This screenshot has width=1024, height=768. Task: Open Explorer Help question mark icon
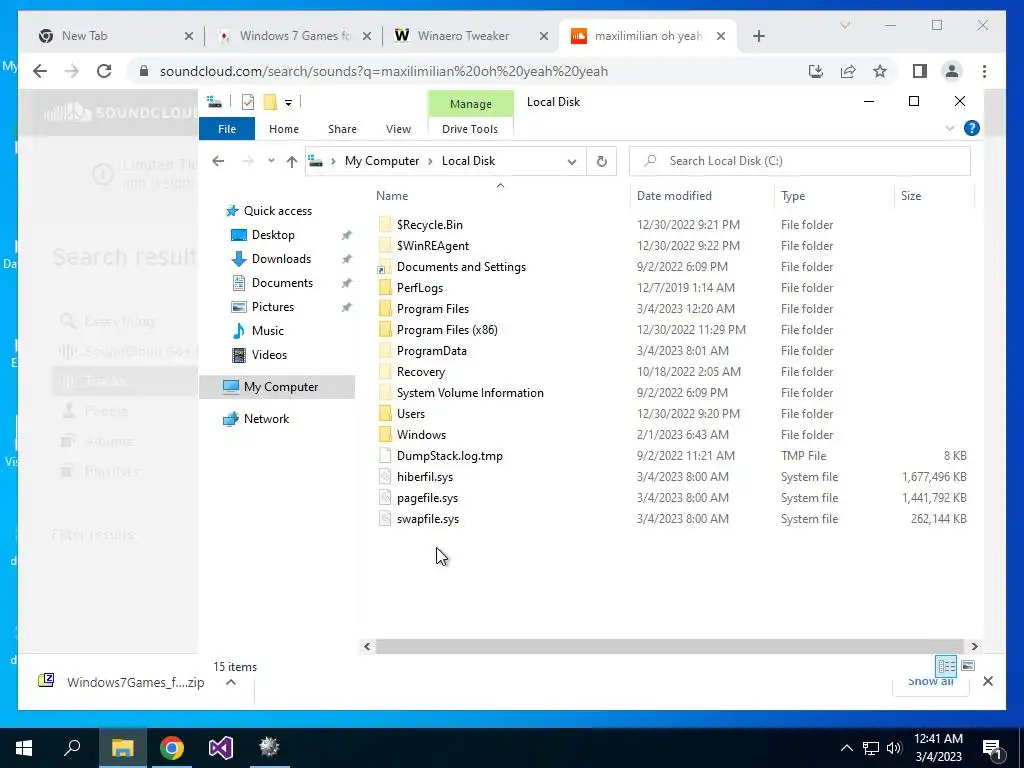(x=972, y=129)
